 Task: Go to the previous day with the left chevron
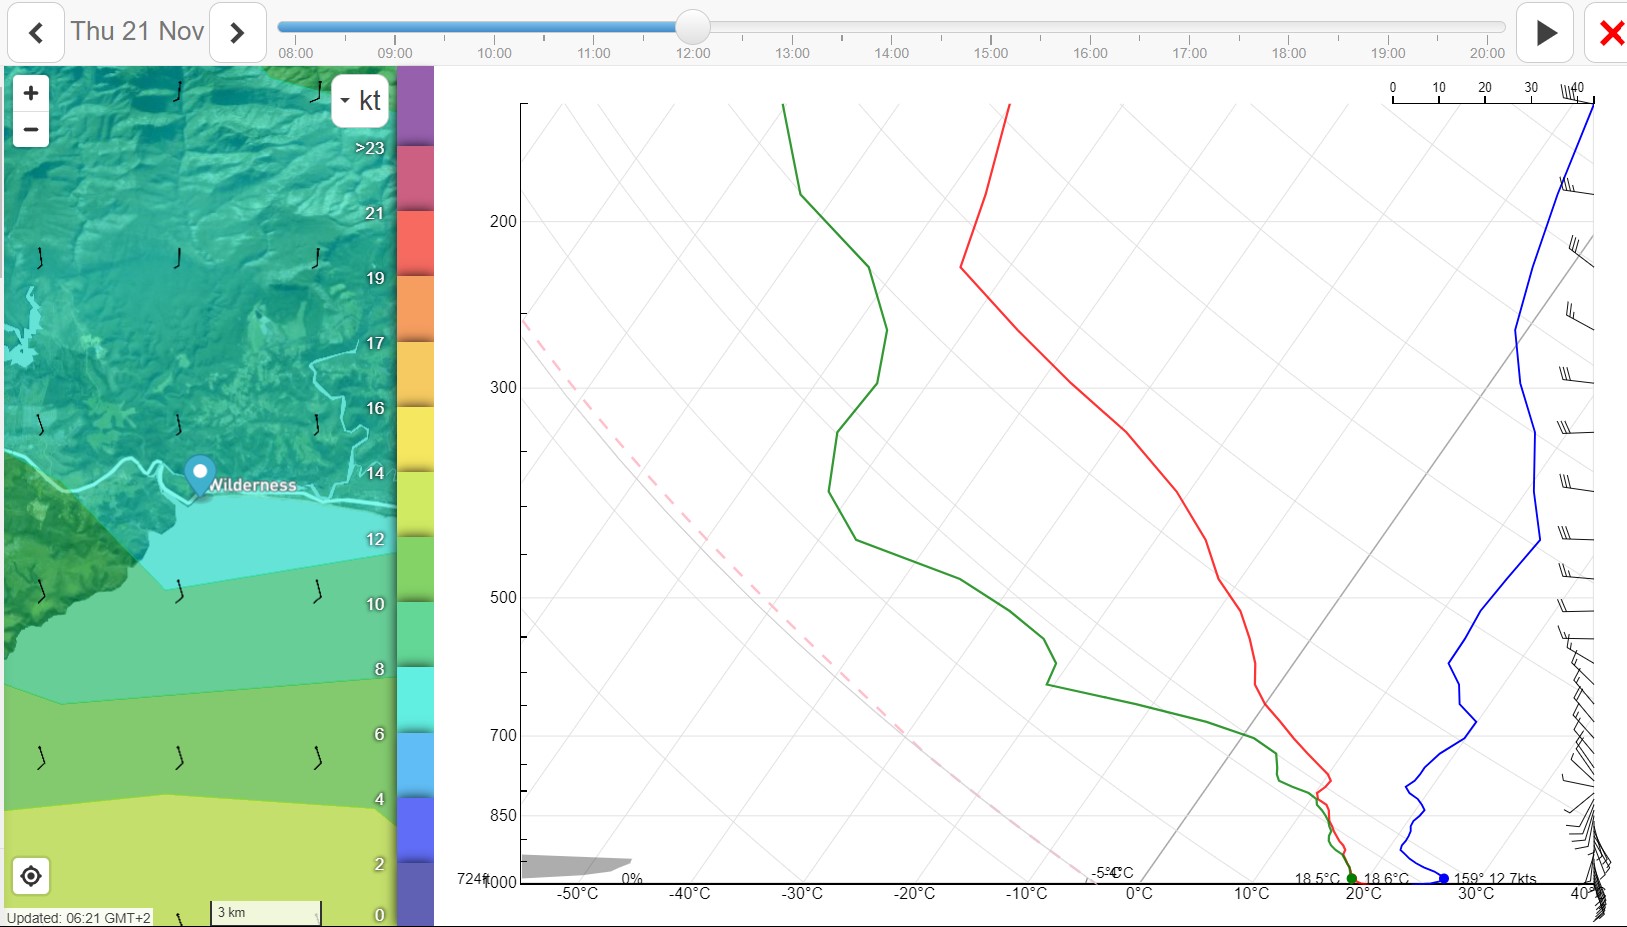[36, 33]
